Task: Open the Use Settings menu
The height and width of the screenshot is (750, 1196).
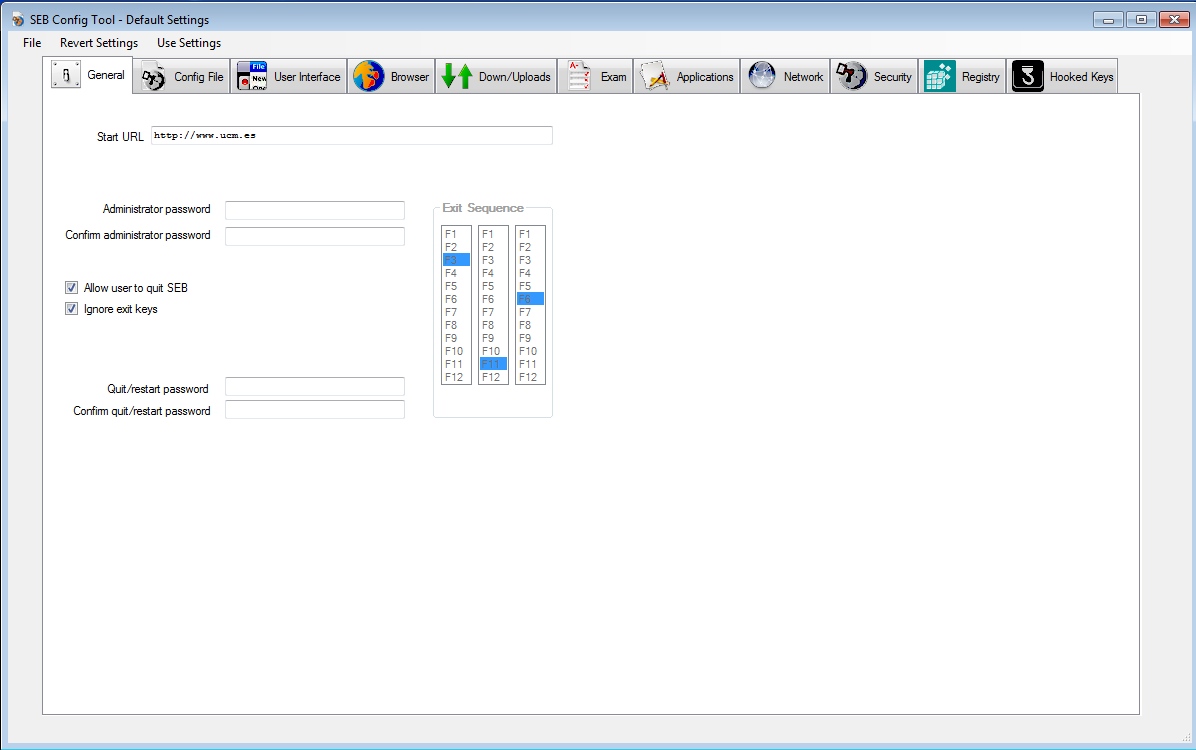Action: 189,43
